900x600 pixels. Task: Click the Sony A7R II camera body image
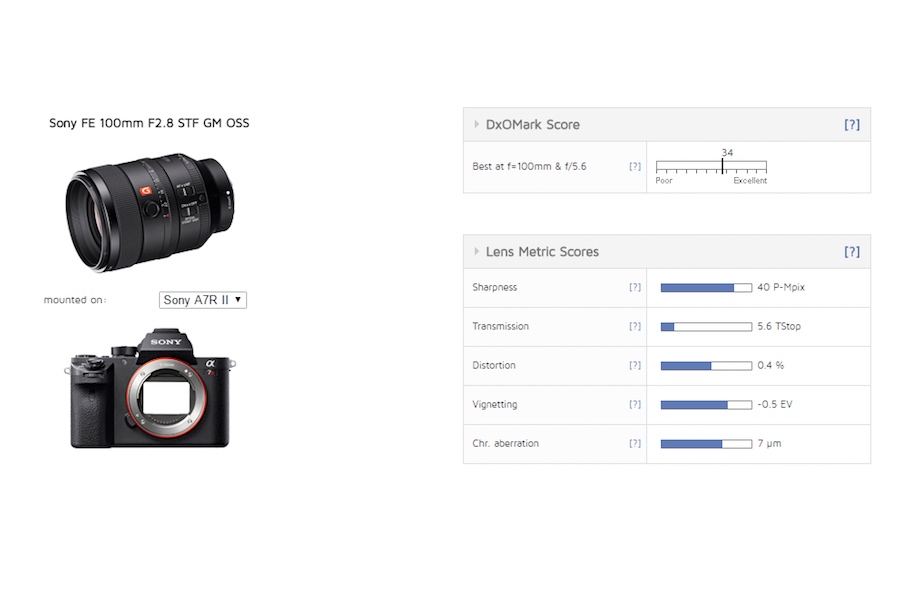(x=150, y=388)
